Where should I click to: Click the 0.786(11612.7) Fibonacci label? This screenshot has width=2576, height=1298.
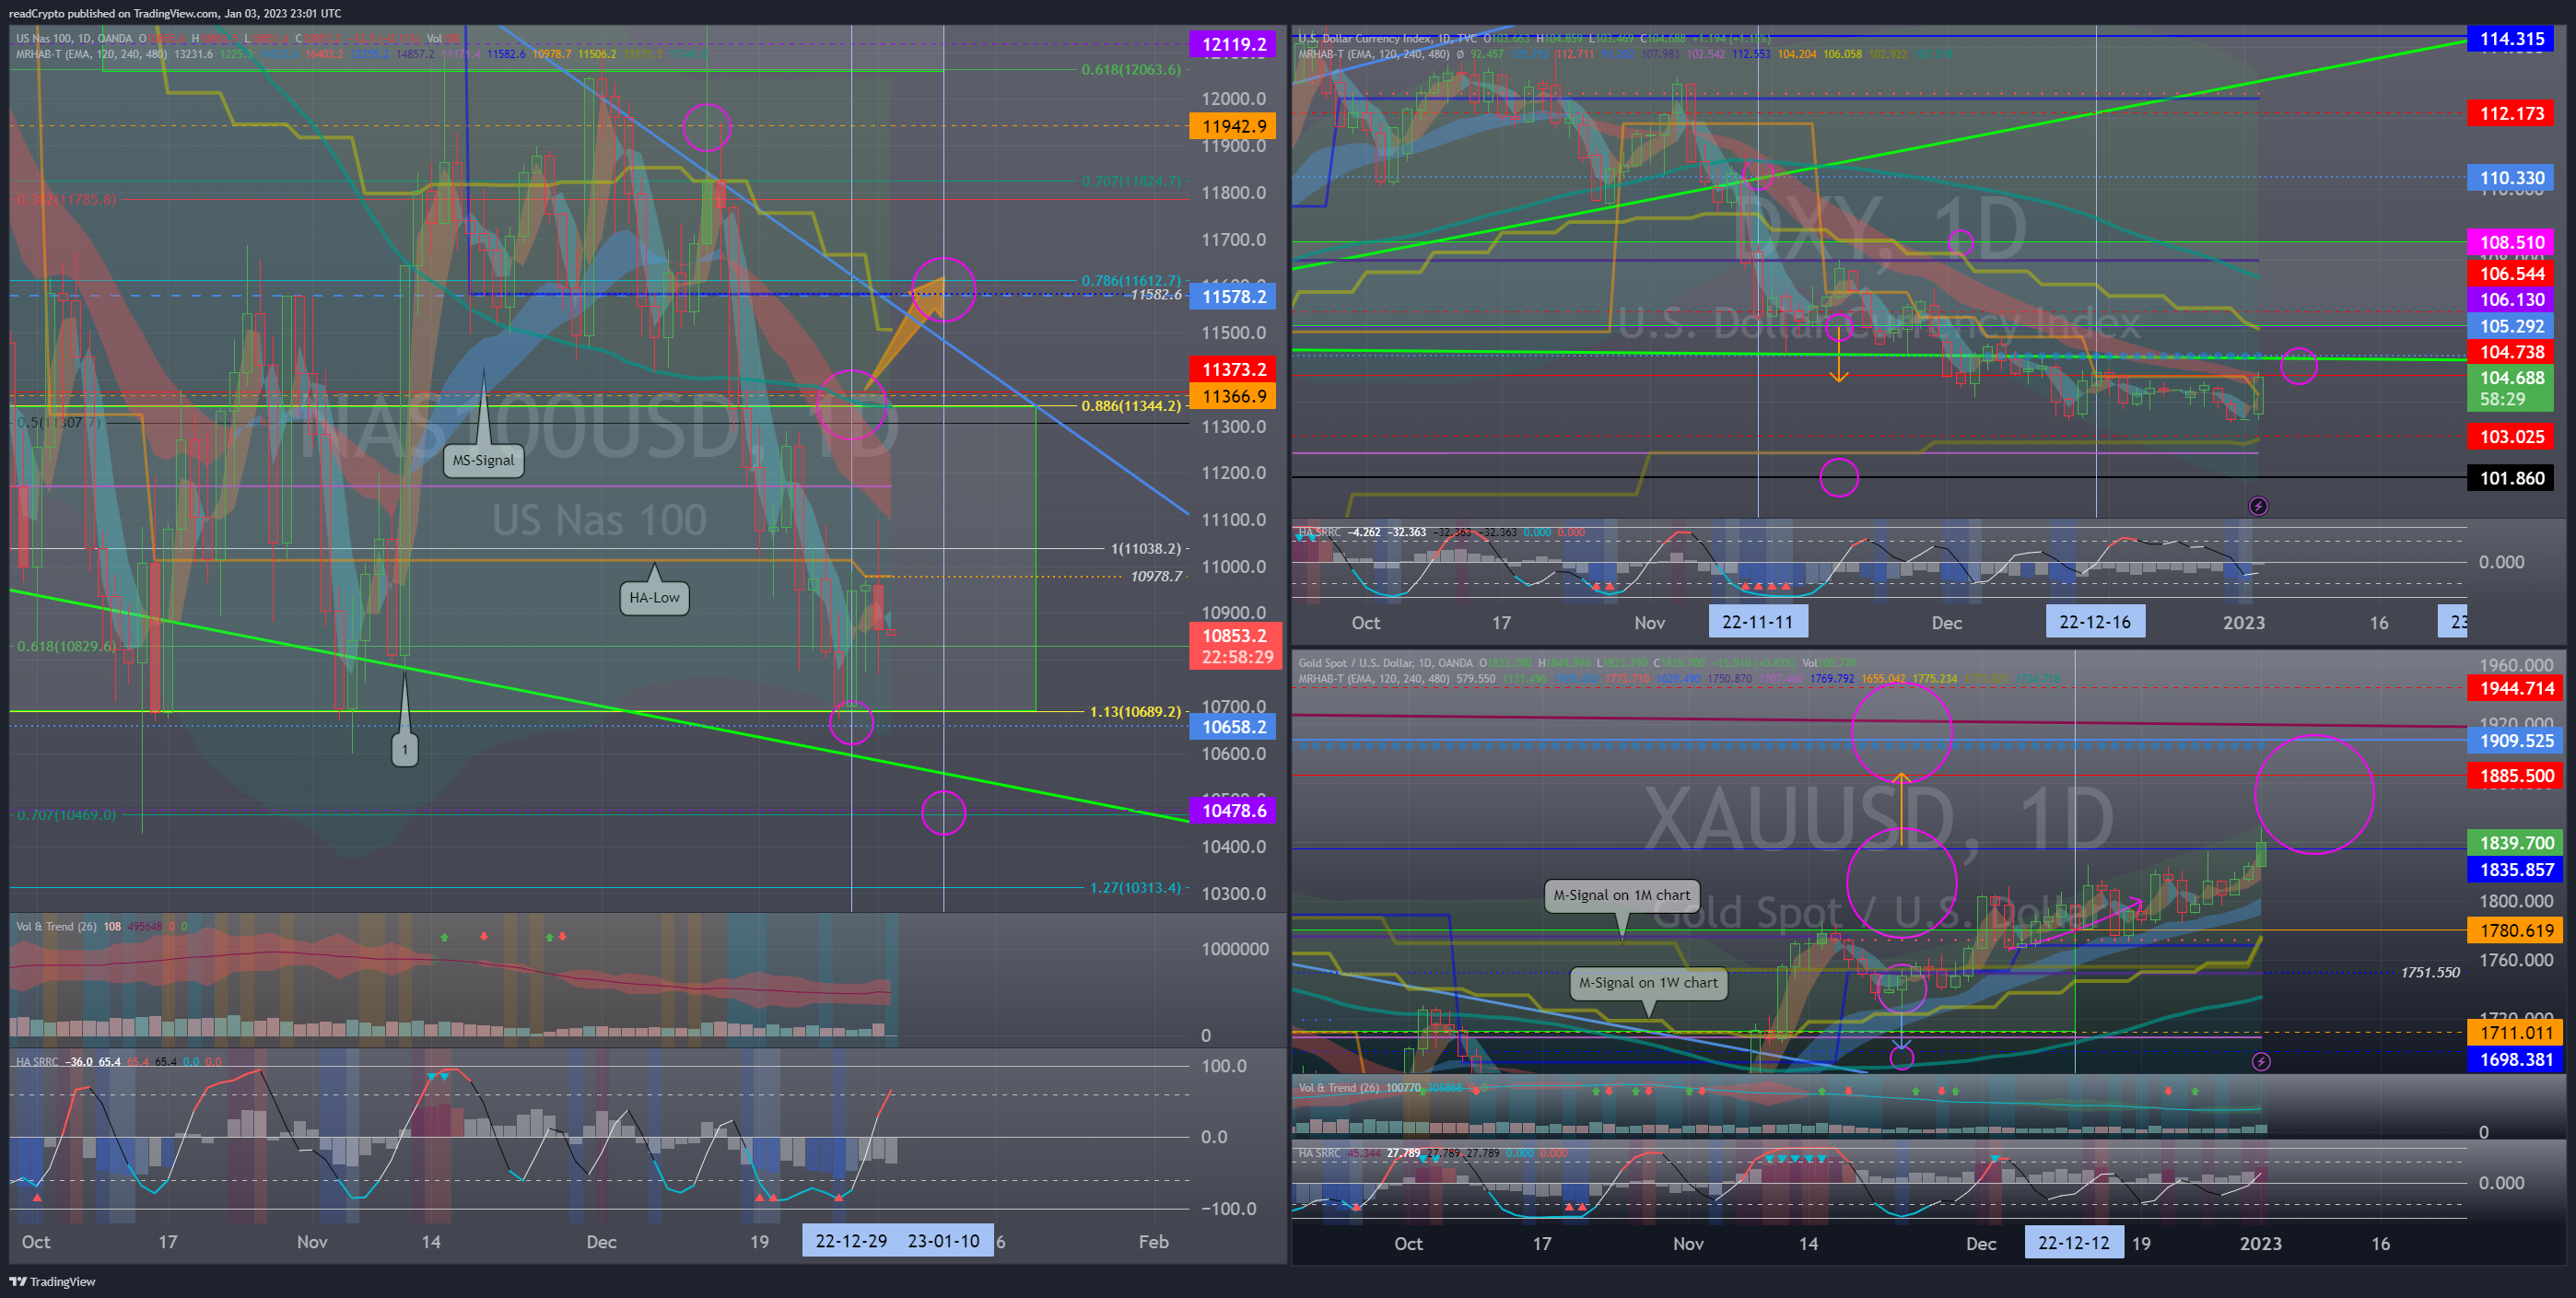coord(1131,280)
